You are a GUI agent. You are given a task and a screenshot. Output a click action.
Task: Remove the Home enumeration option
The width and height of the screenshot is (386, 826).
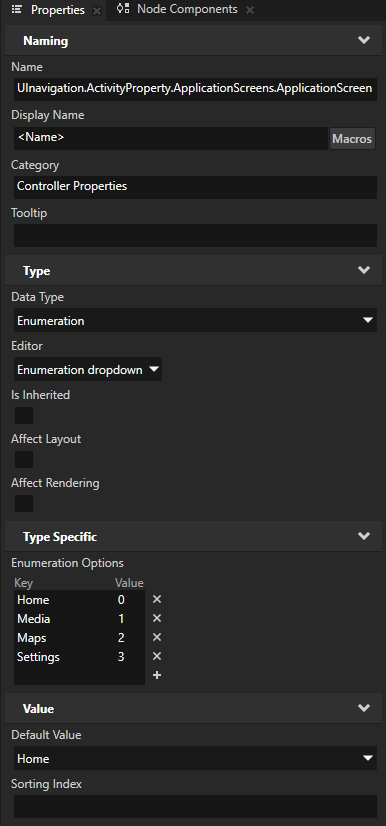pyautogui.click(x=156, y=599)
